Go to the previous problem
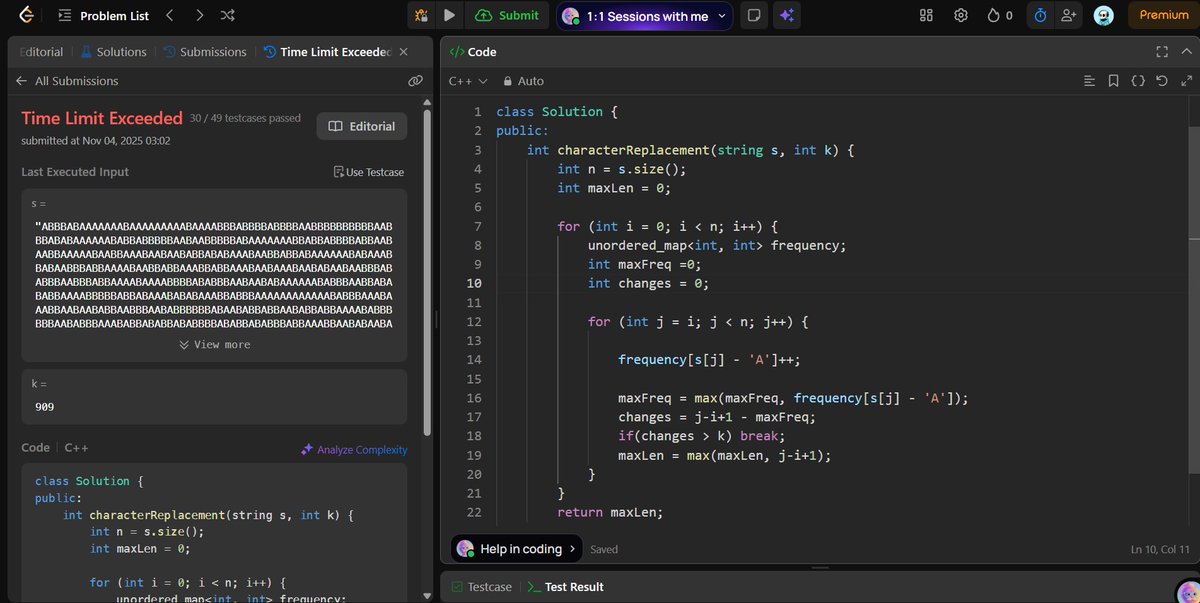1200x603 pixels. click(169, 15)
